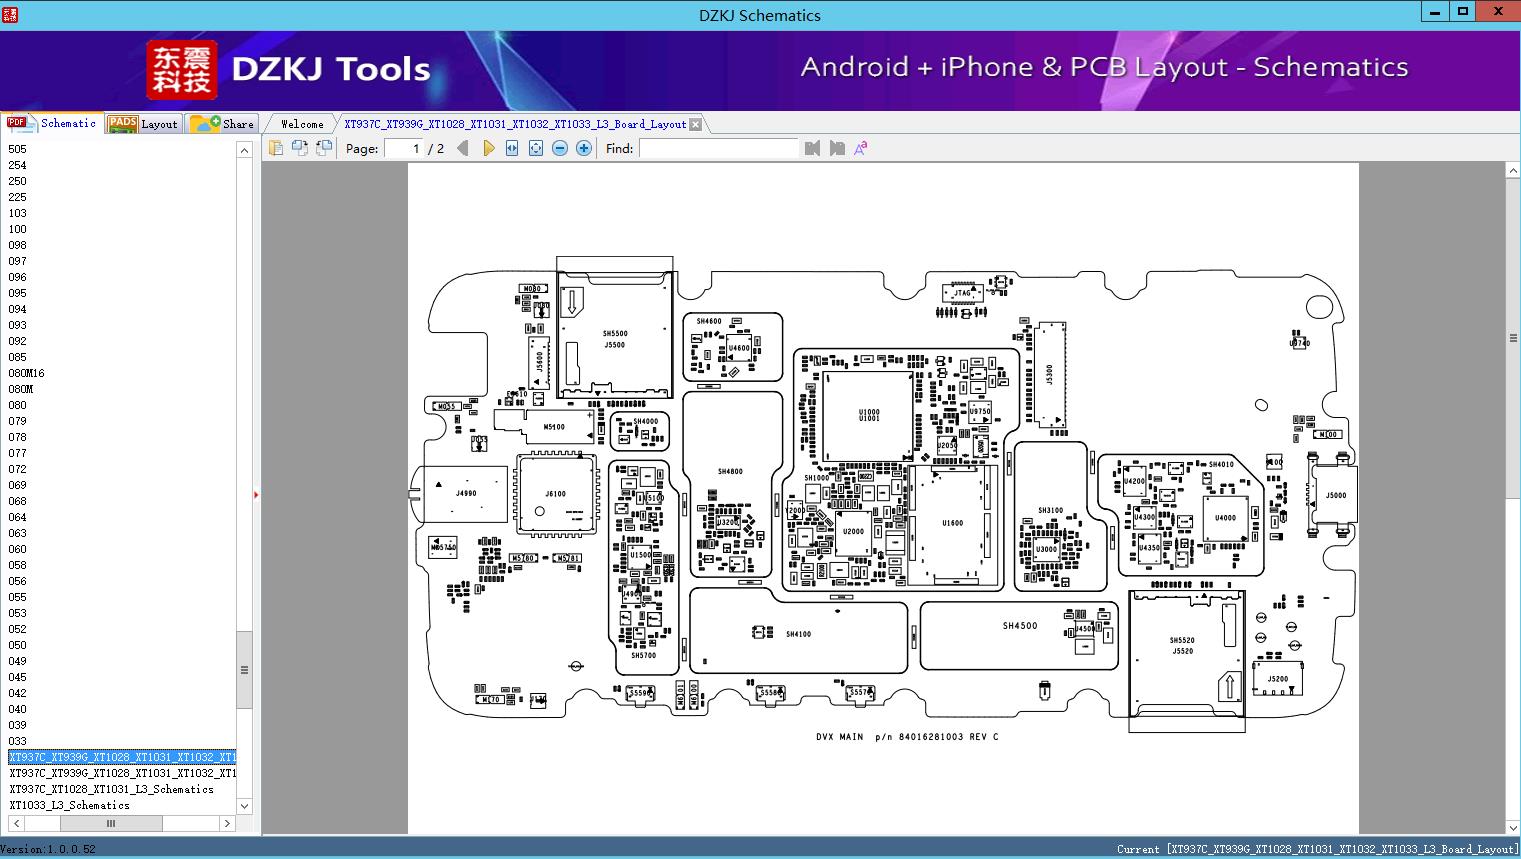Go to the previous page arrow
The image size is (1521, 859).
click(x=462, y=148)
